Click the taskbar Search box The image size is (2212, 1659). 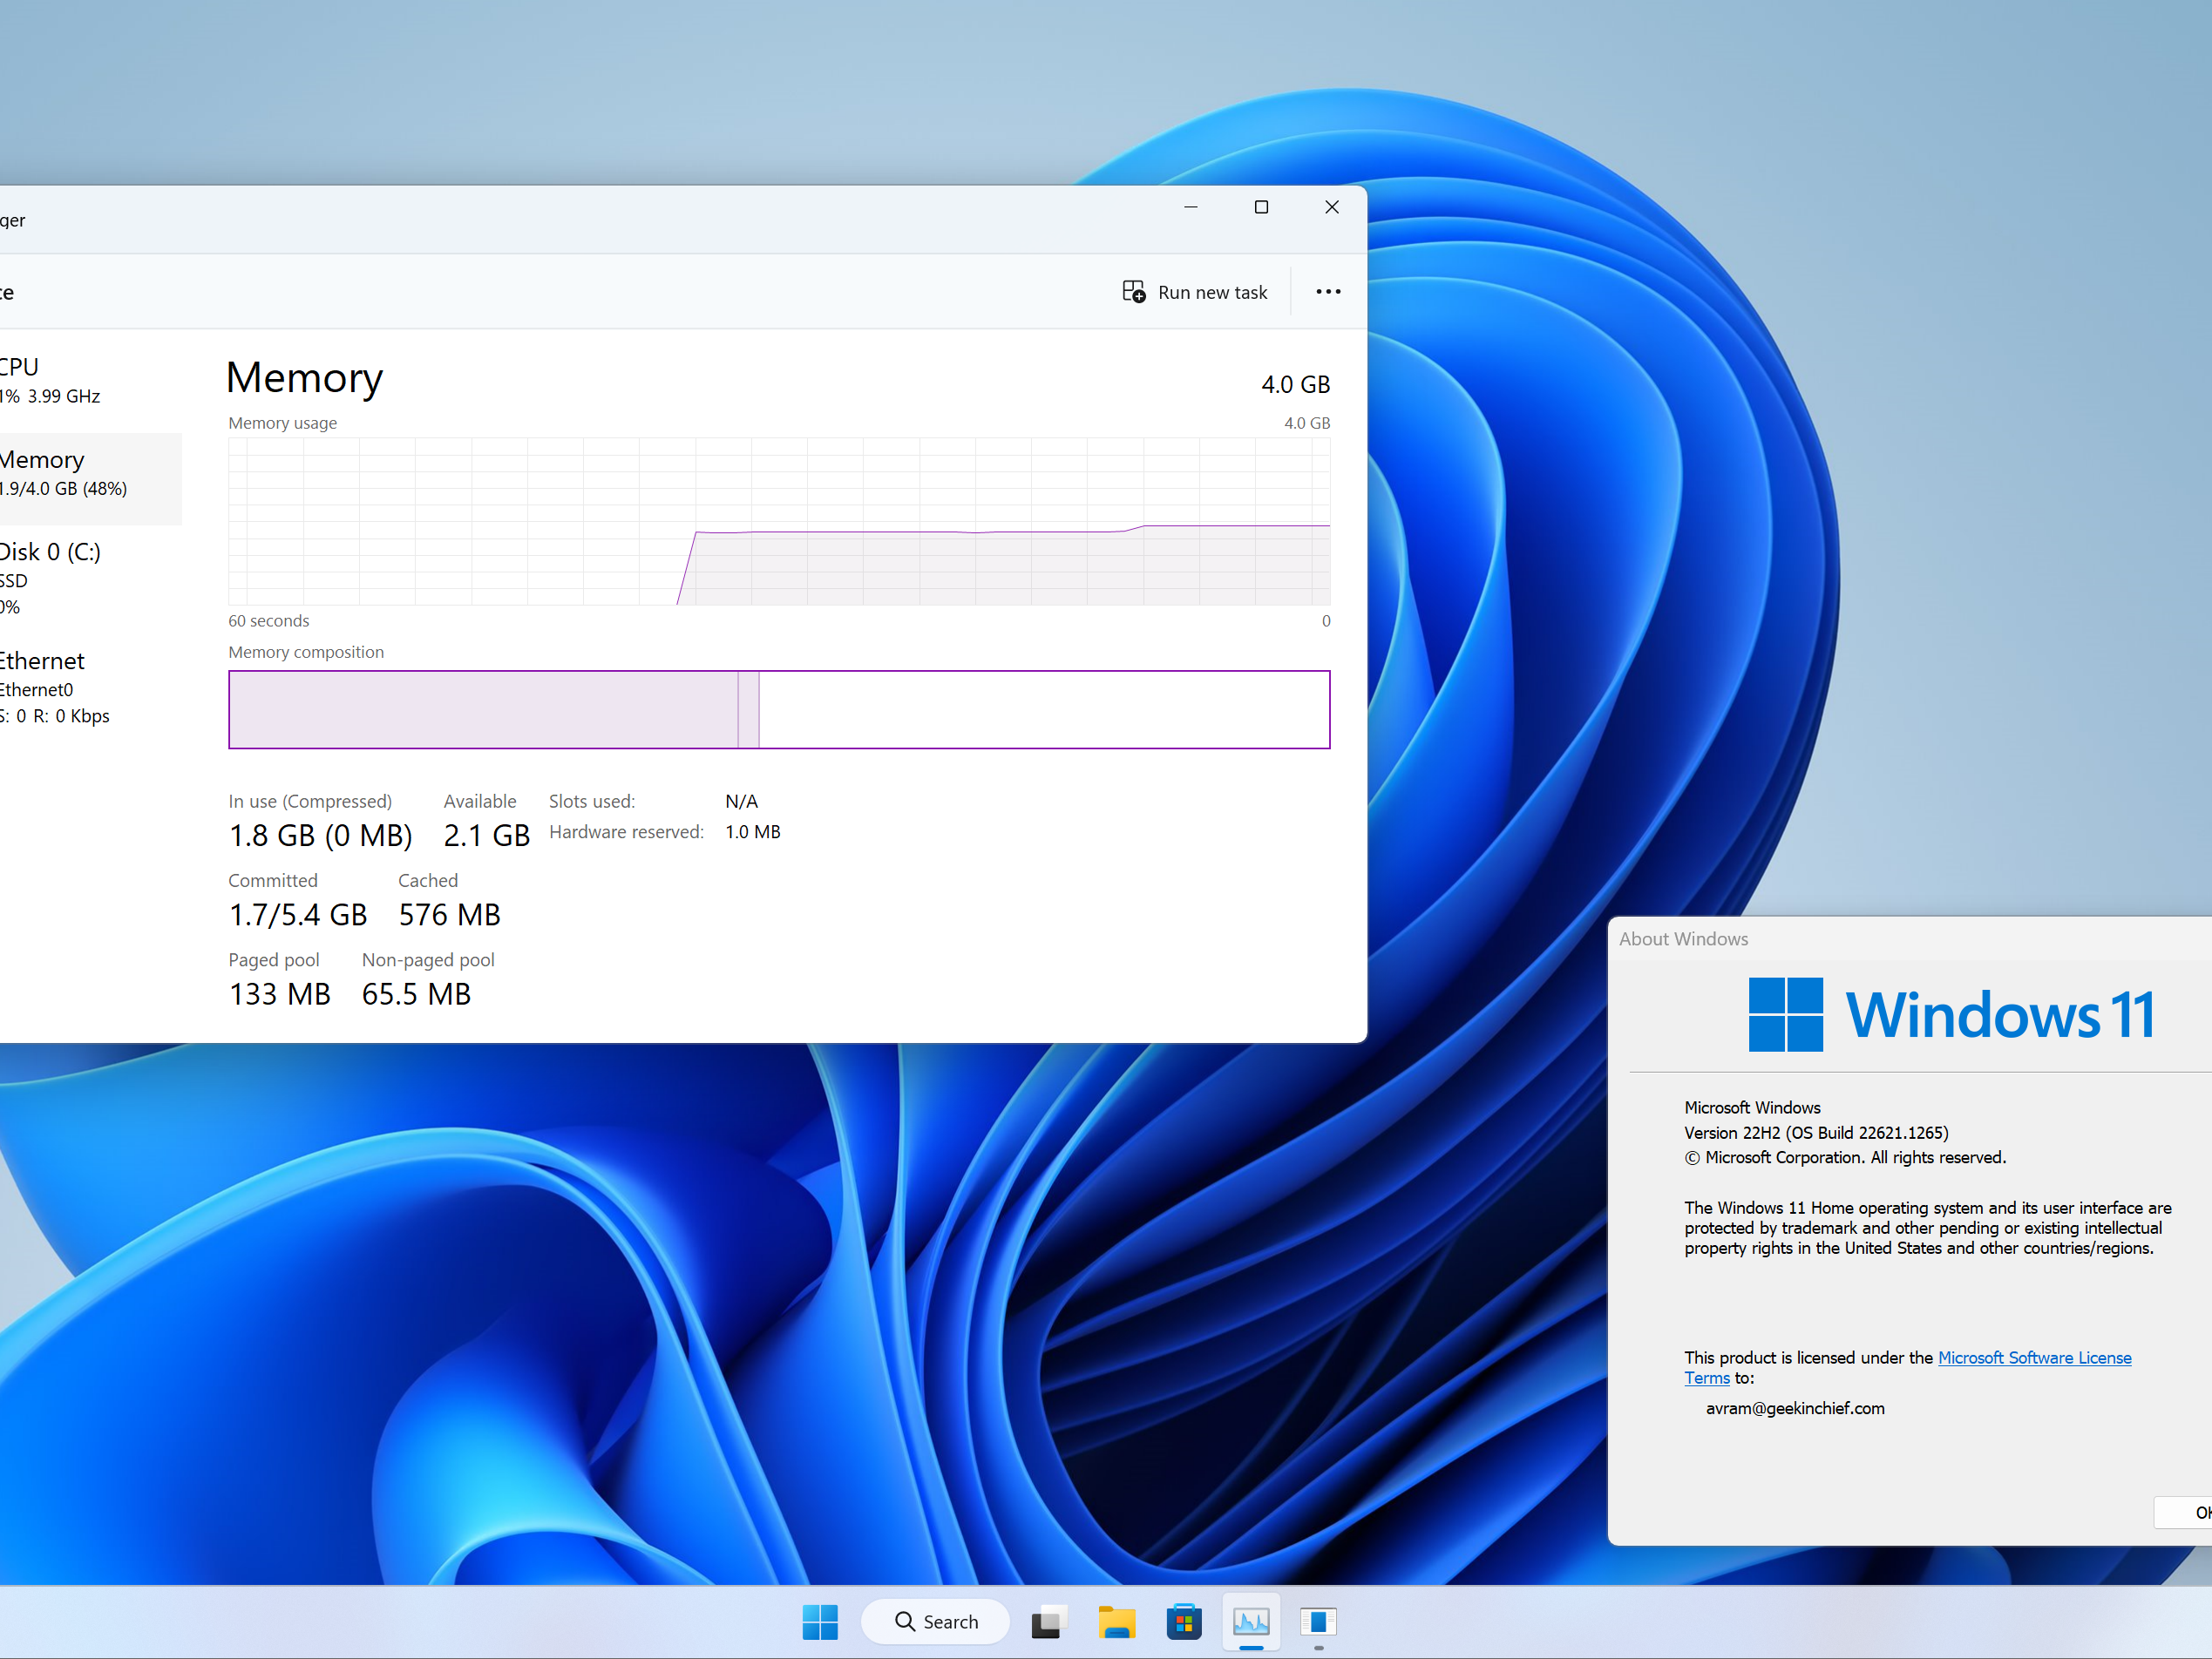pyautogui.click(x=936, y=1621)
